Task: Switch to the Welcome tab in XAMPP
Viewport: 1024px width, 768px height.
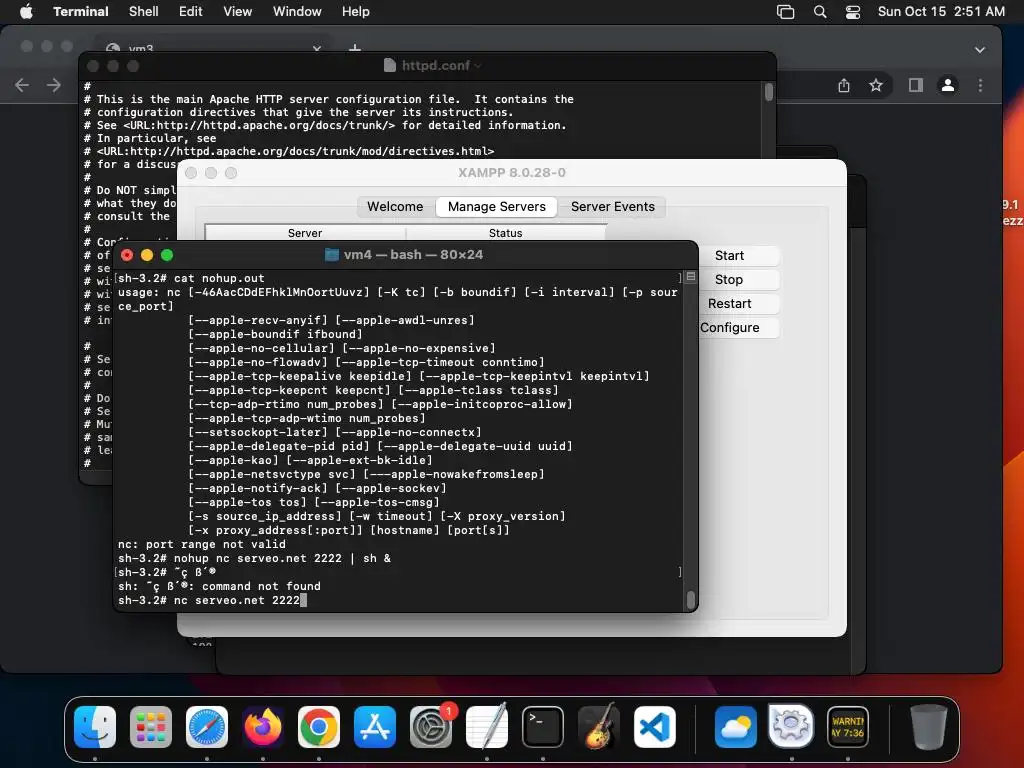Action: point(395,206)
